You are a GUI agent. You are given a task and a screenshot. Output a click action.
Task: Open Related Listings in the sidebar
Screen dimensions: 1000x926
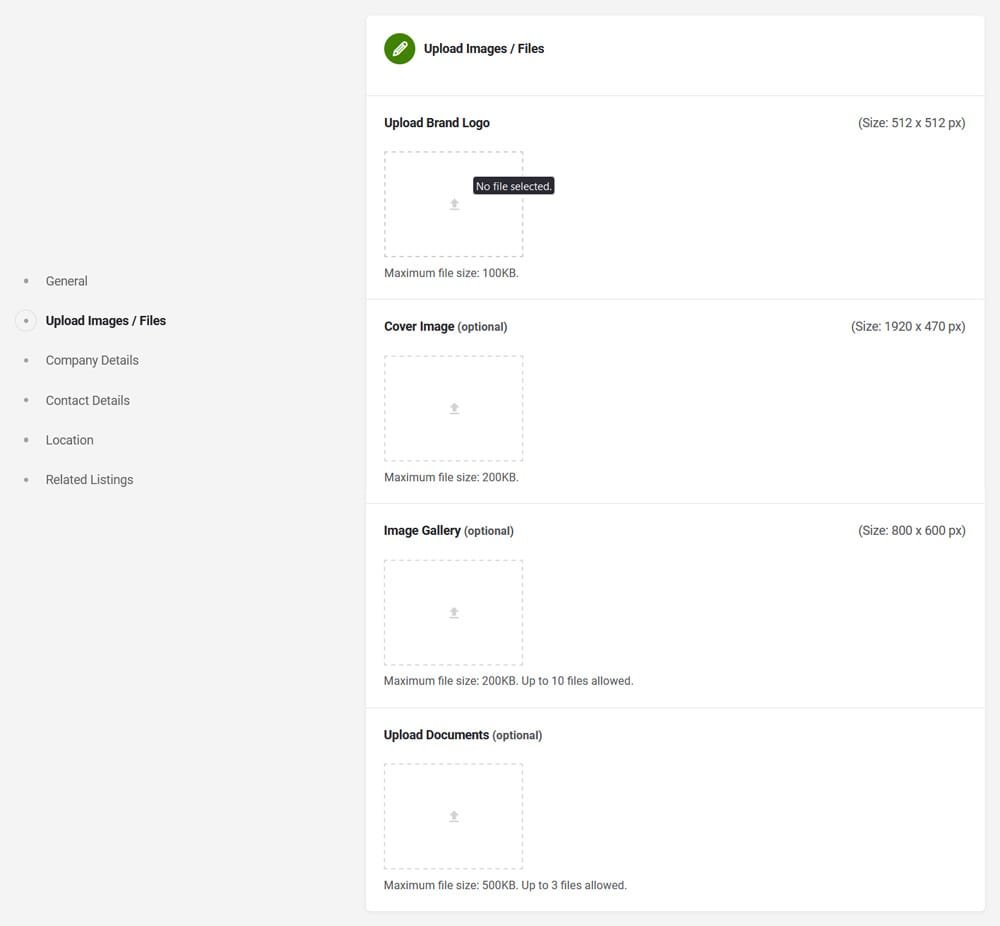click(89, 480)
